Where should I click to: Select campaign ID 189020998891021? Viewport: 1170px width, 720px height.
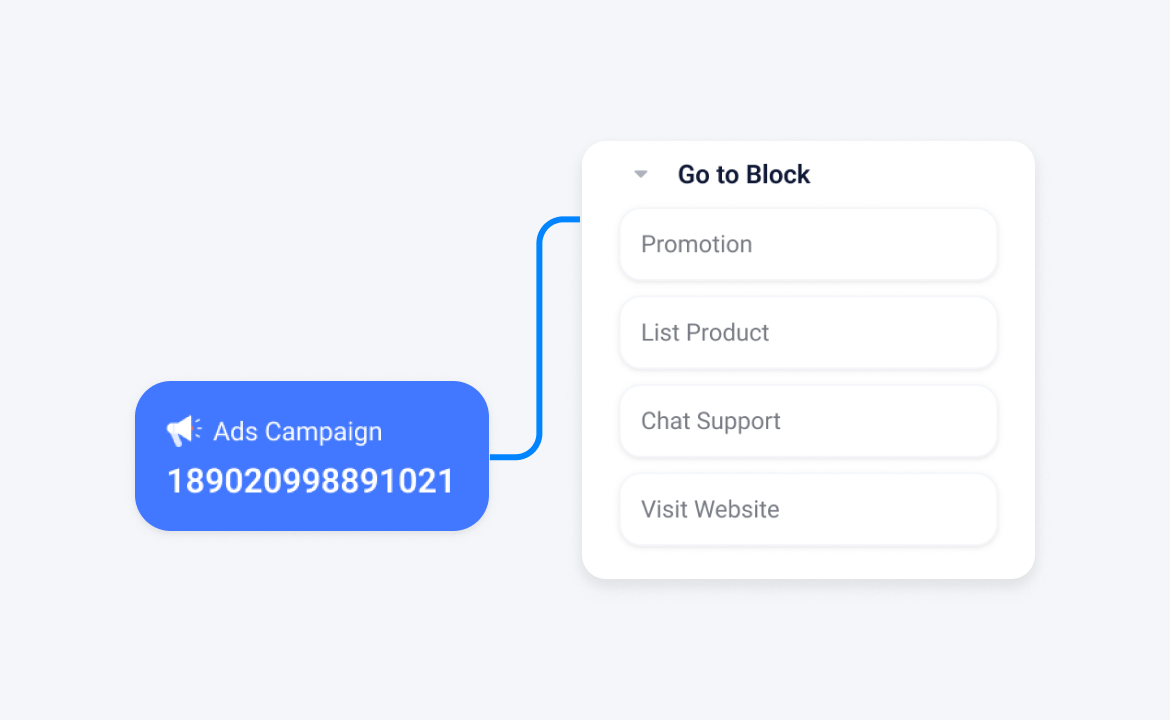coord(310,481)
